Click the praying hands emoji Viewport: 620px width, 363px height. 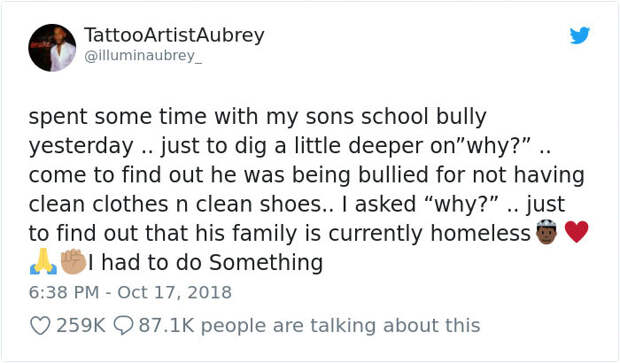[43, 262]
